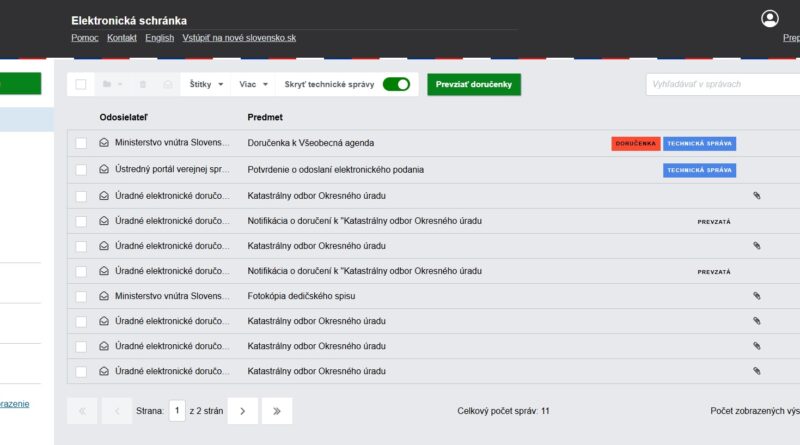Open the Pomoc link in header
The height and width of the screenshot is (445, 800).
point(84,38)
